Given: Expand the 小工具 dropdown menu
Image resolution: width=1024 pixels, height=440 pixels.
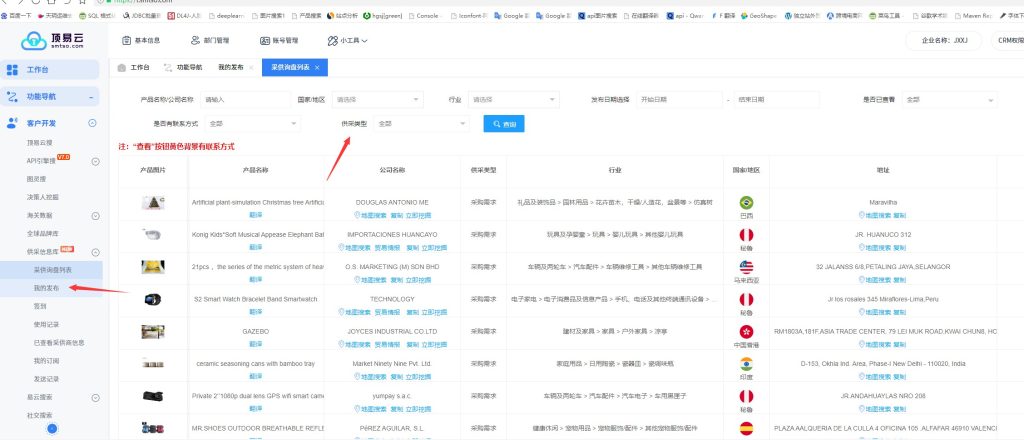Looking at the screenshot, I should point(347,40).
